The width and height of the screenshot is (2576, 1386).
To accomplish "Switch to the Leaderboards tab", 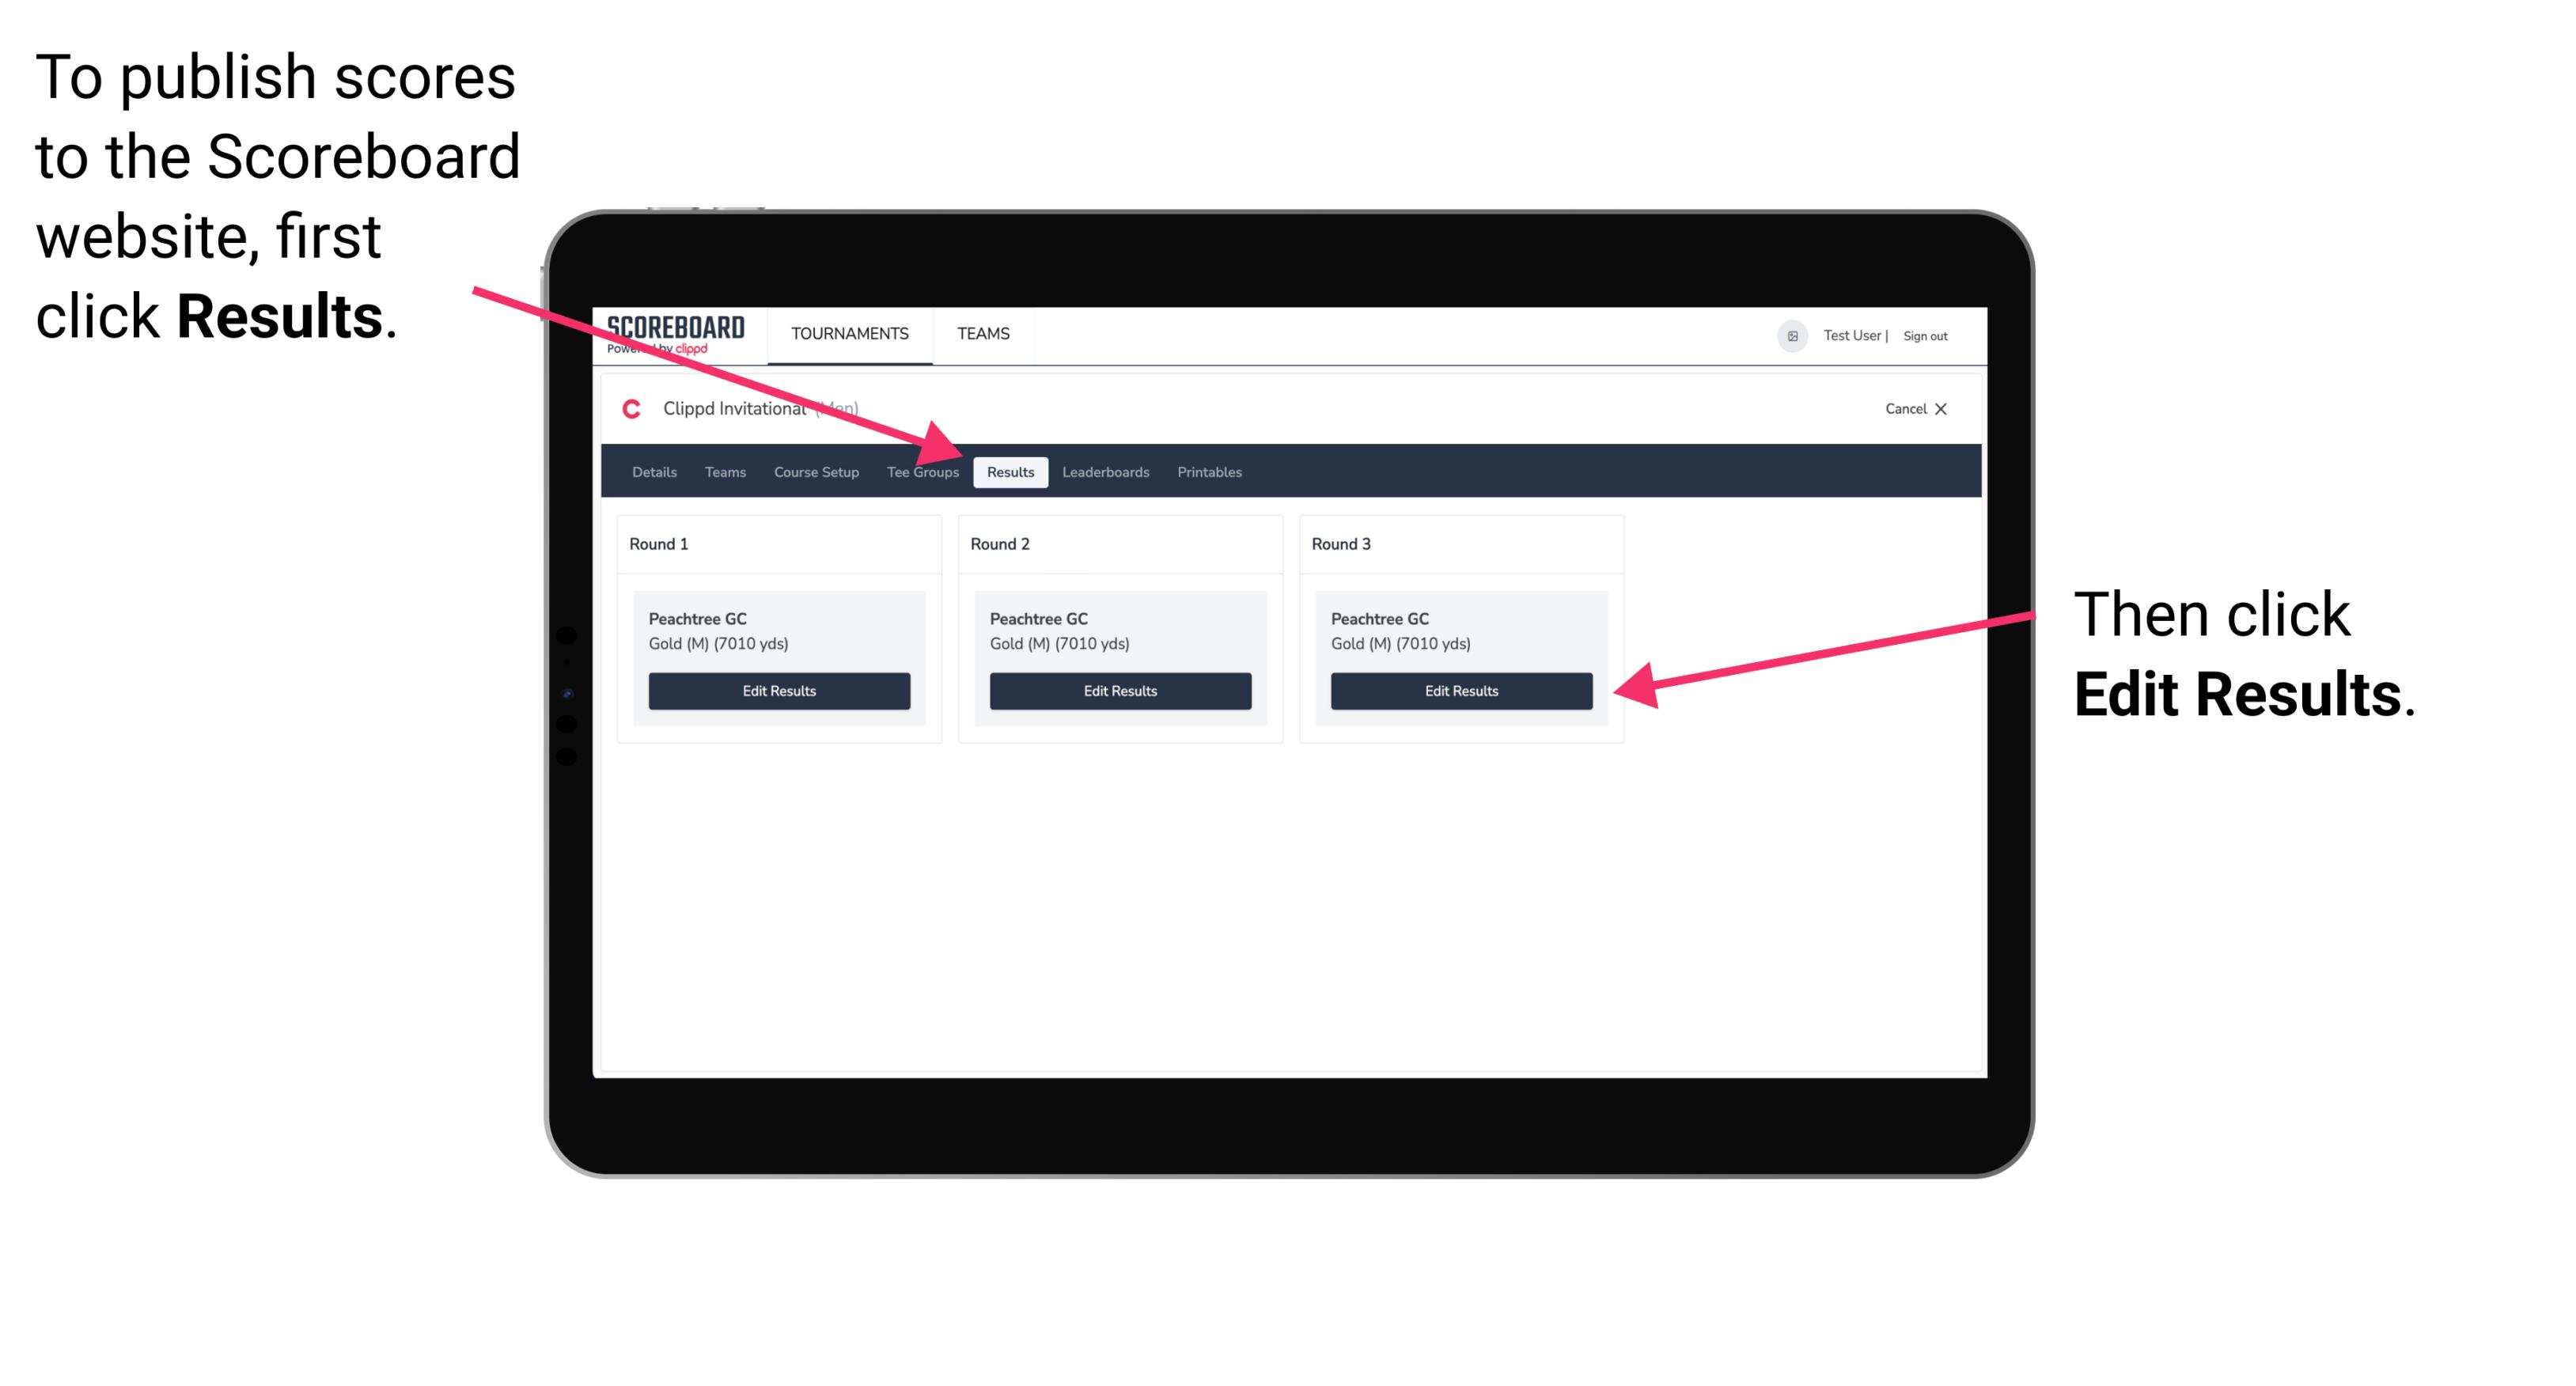I will point(1106,473).
